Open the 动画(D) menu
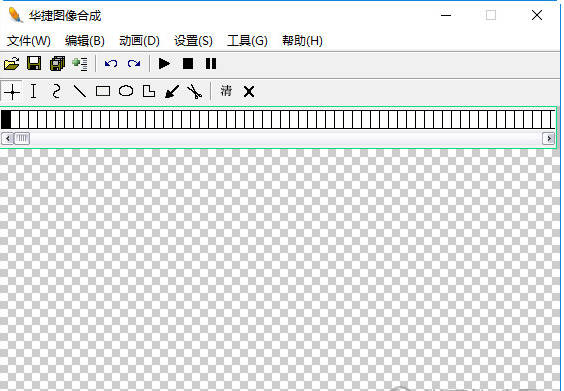This screenshot has height=391, width=564. [139, 41]
